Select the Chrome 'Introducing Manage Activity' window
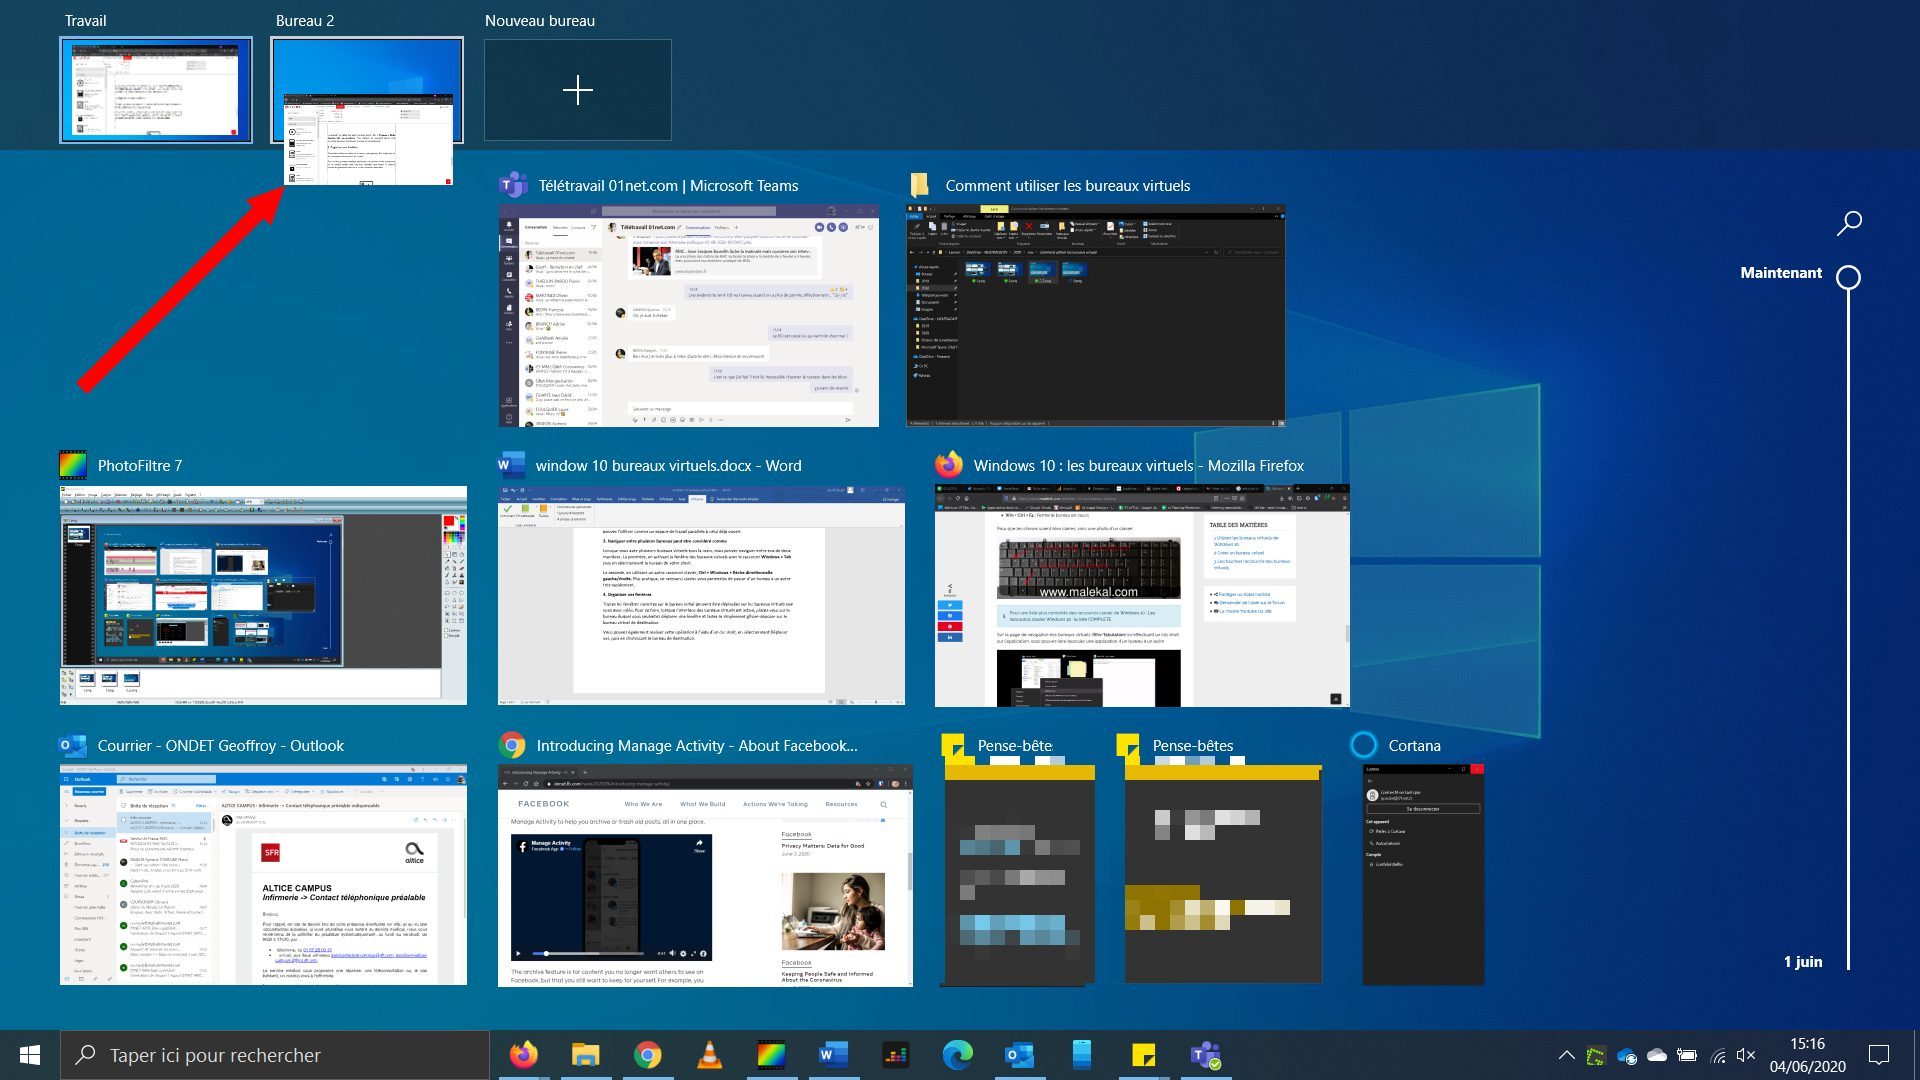Screen dimensions: 1920x1080 705,876
